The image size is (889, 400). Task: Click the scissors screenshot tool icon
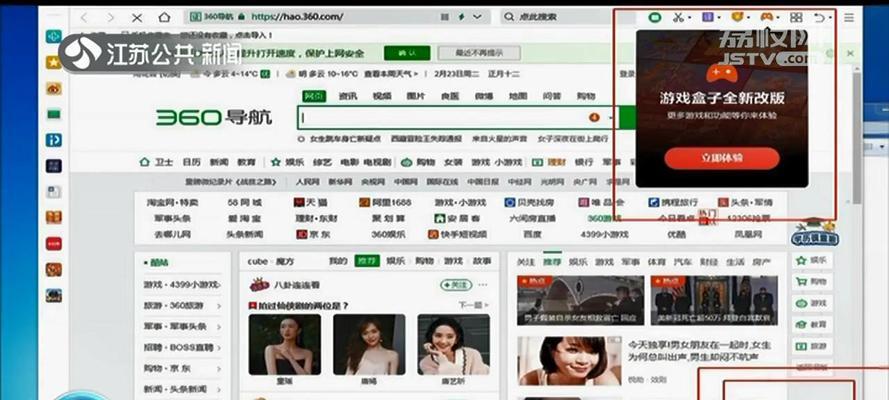point(678,18)
